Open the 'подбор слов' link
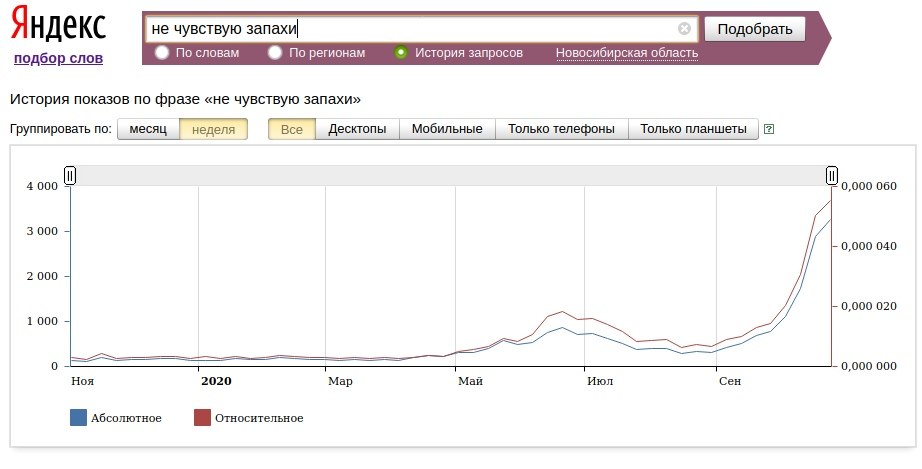 [58, 58]
